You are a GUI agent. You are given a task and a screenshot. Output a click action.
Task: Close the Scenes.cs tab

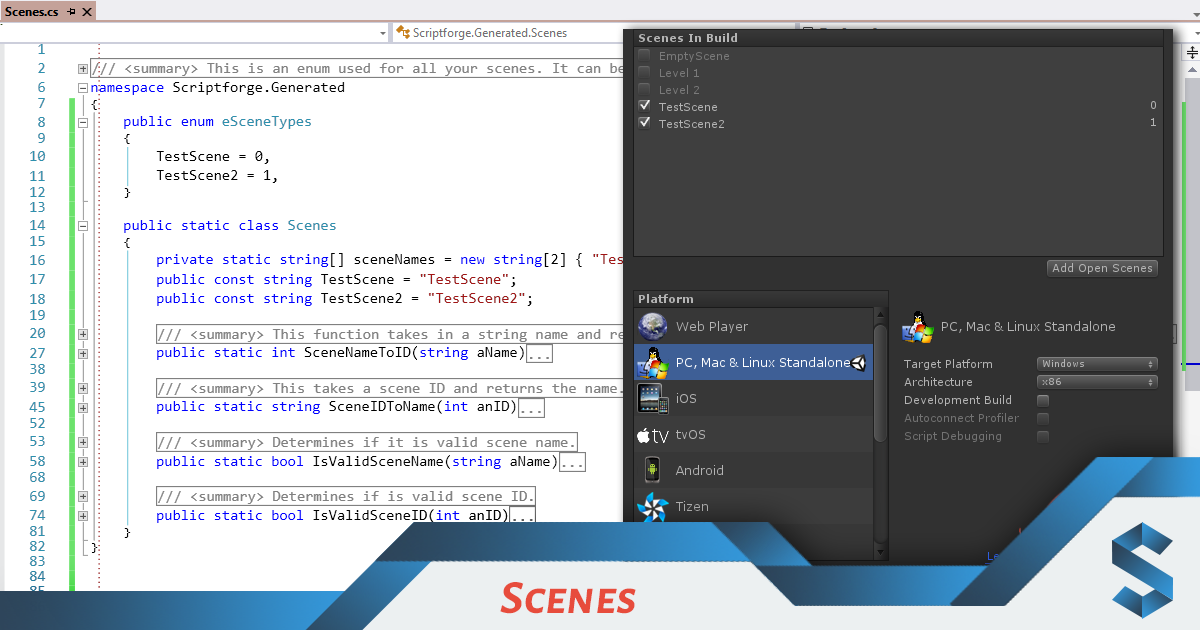[86, 12]
